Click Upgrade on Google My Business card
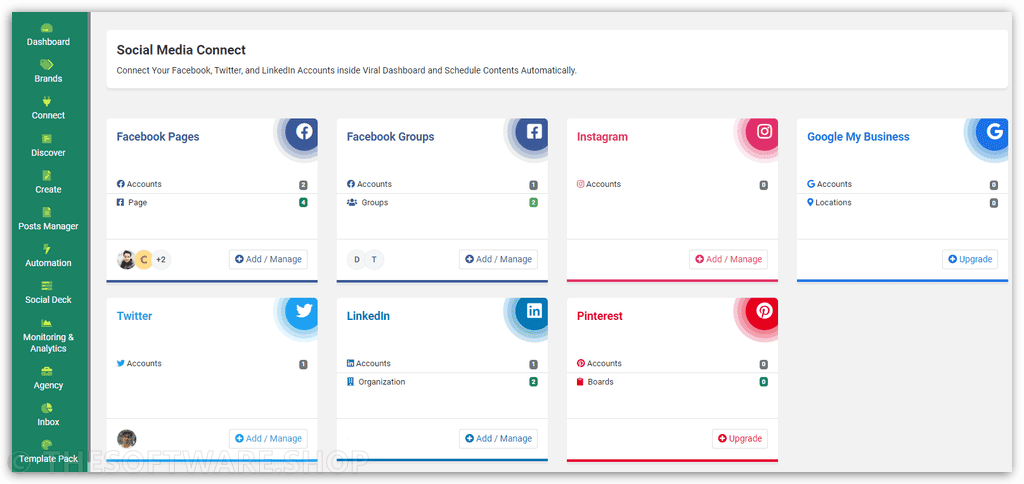Viewport: 1024px width, 484px height. pyautogui.click(x=970, y=259)
